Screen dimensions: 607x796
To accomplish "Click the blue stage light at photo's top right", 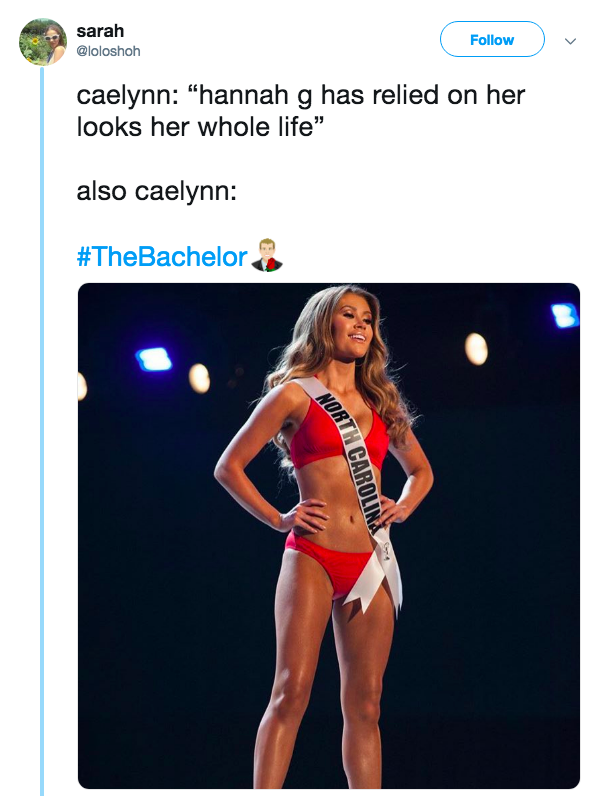I will pos(565,315).
